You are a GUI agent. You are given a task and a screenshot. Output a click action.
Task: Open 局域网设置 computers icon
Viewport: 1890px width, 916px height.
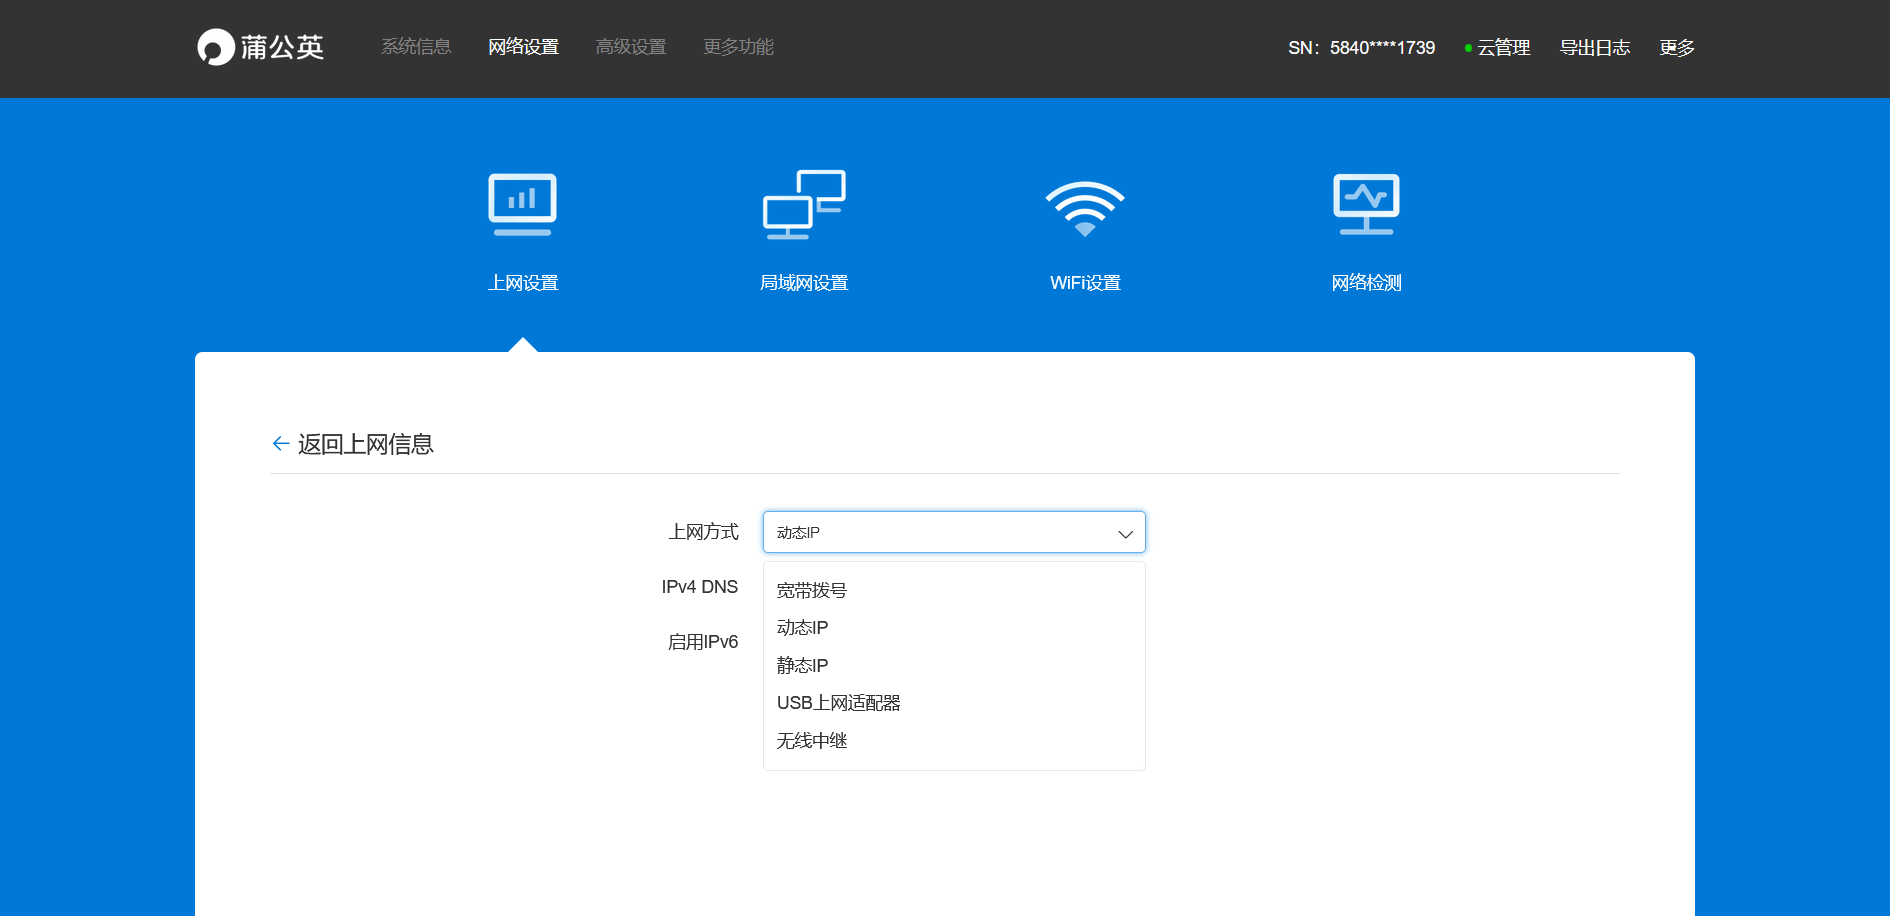tap(804, 205)
